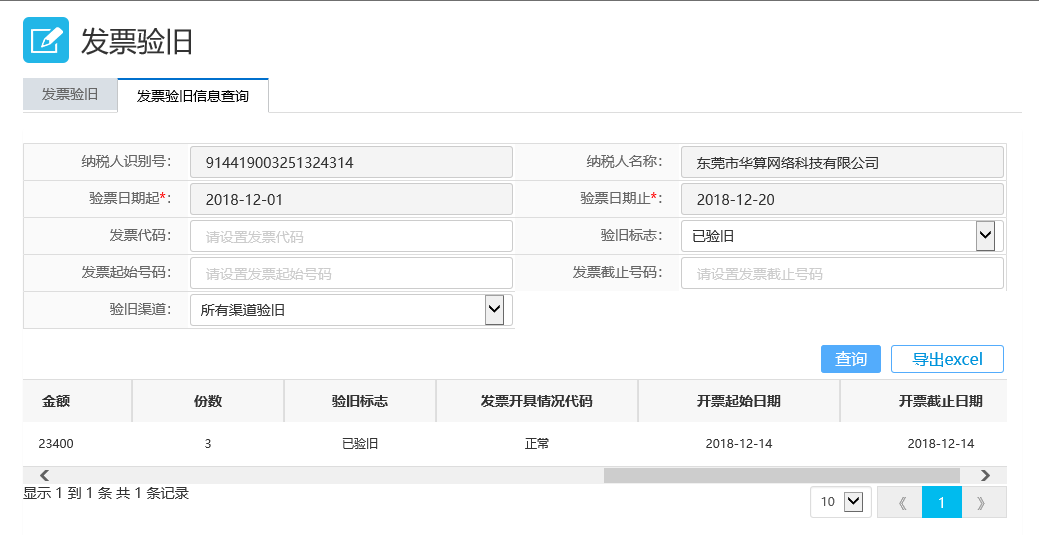Open the page size 10 dropdown
Screen dimensions: 1039x535
(x=853, y=502)
